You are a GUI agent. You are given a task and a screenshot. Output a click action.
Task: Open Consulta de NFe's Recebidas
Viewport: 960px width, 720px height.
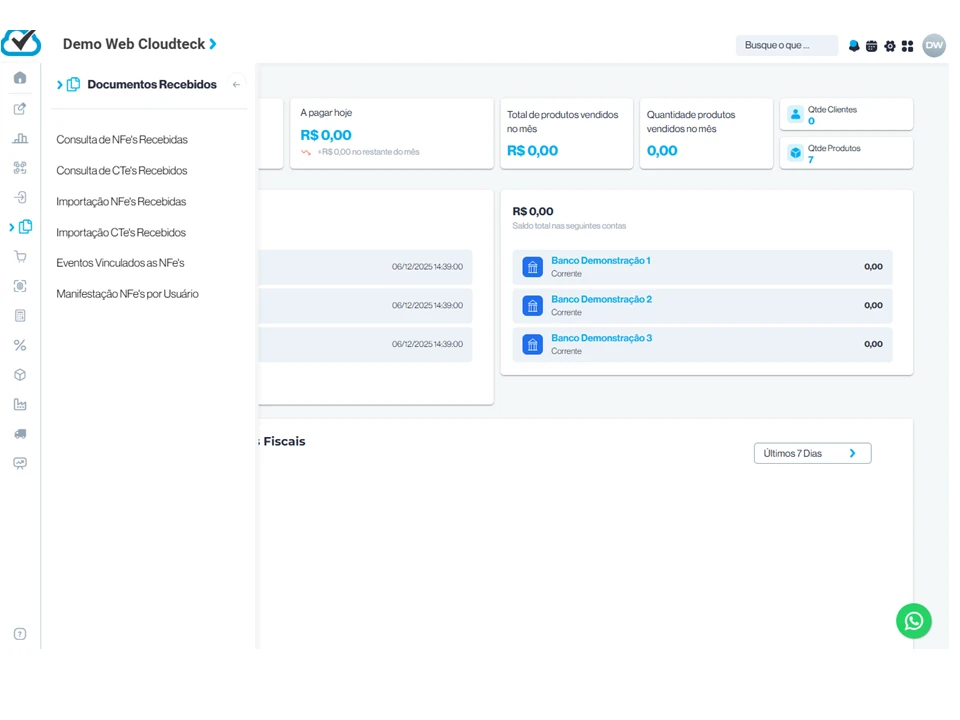click(122, 140)
